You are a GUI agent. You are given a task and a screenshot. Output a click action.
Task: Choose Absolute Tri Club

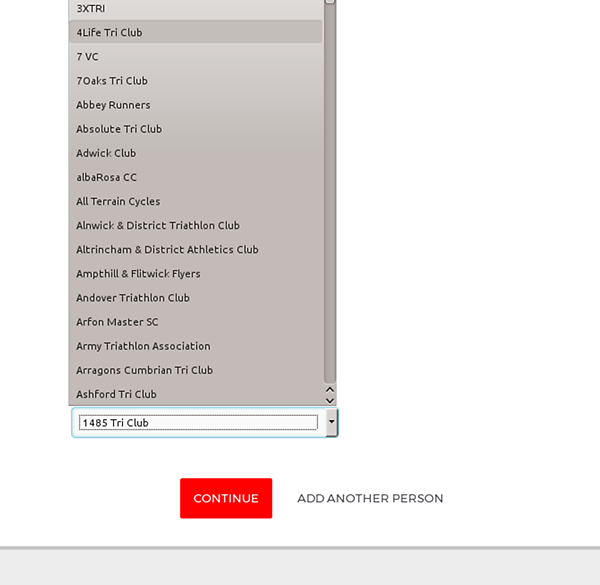(x=196, y=129)
